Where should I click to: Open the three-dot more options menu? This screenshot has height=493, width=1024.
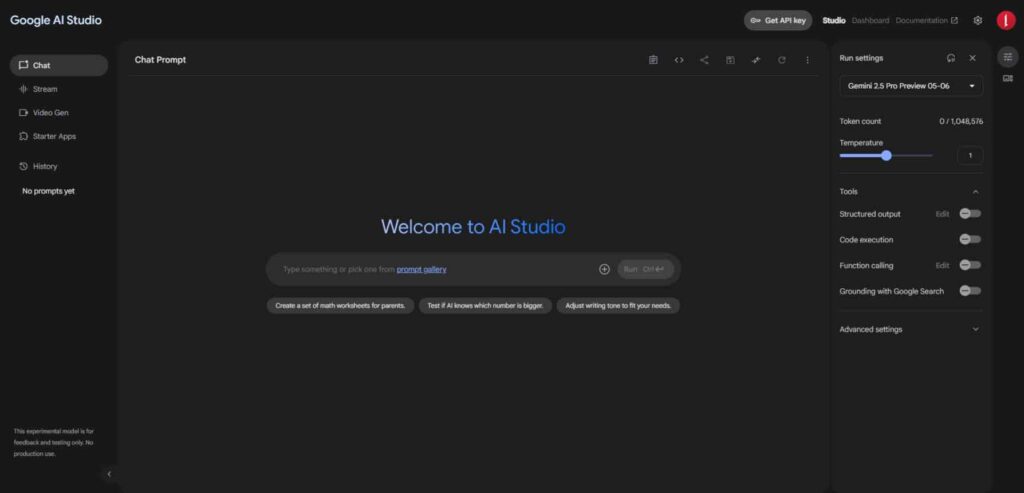[807, 60]
